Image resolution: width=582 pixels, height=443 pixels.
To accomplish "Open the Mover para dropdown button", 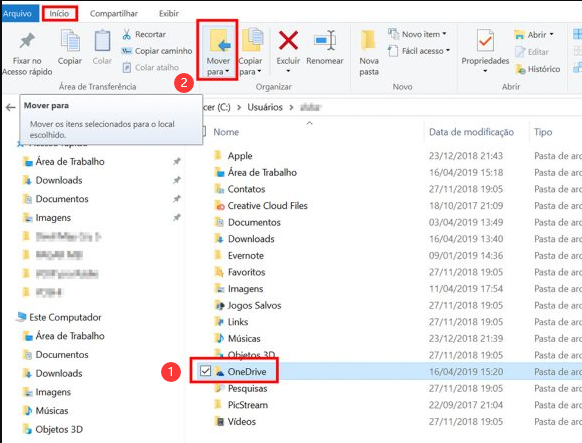I will 218,50.
